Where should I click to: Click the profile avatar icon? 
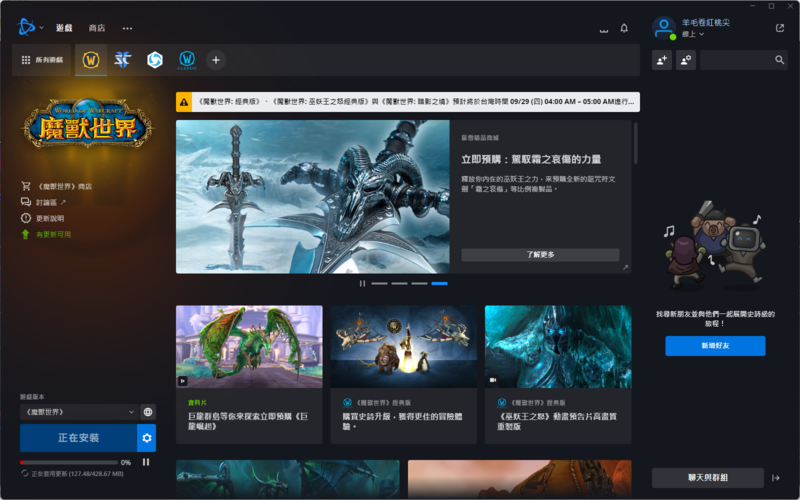tap(664, 28)
